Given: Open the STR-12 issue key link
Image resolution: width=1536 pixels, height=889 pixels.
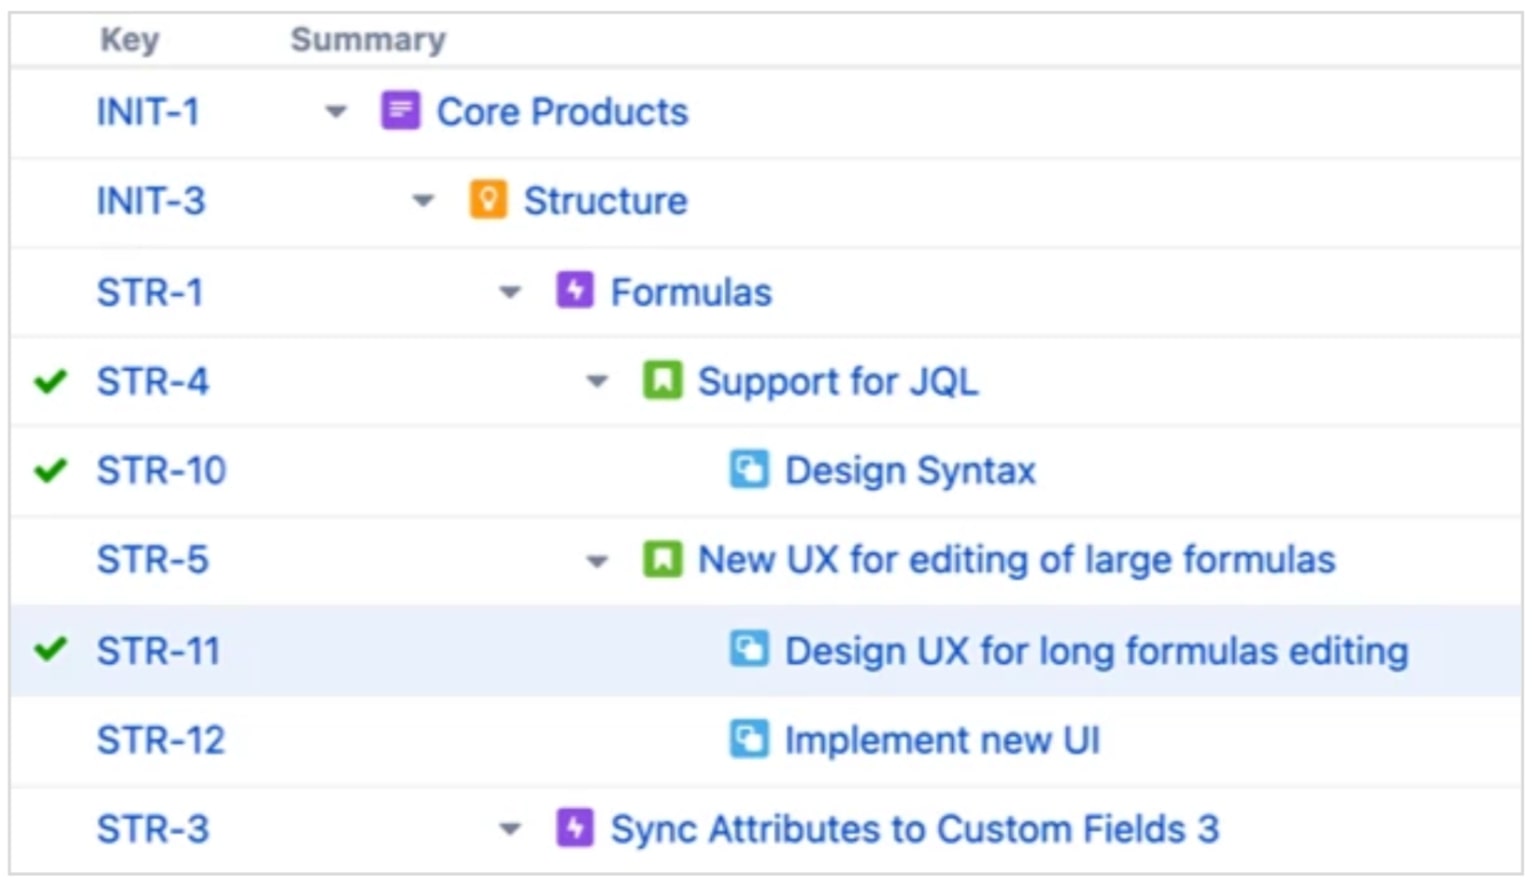Looking at the screenshot, I should 161,740.
